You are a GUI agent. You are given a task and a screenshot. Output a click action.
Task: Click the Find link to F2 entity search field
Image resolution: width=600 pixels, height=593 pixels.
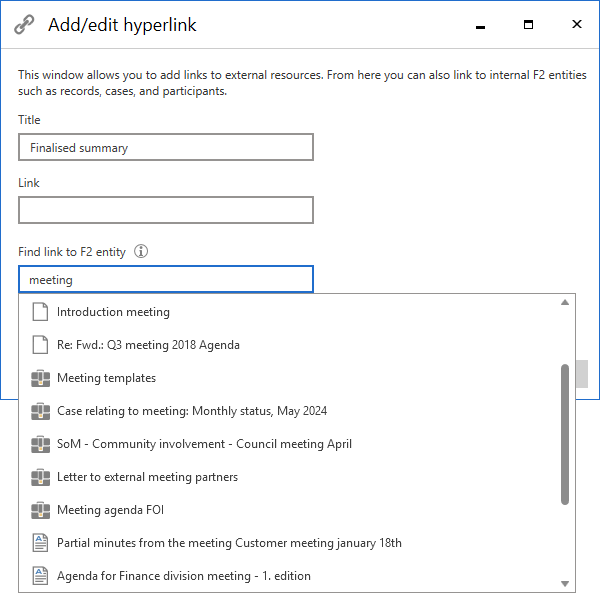[166, 280]
